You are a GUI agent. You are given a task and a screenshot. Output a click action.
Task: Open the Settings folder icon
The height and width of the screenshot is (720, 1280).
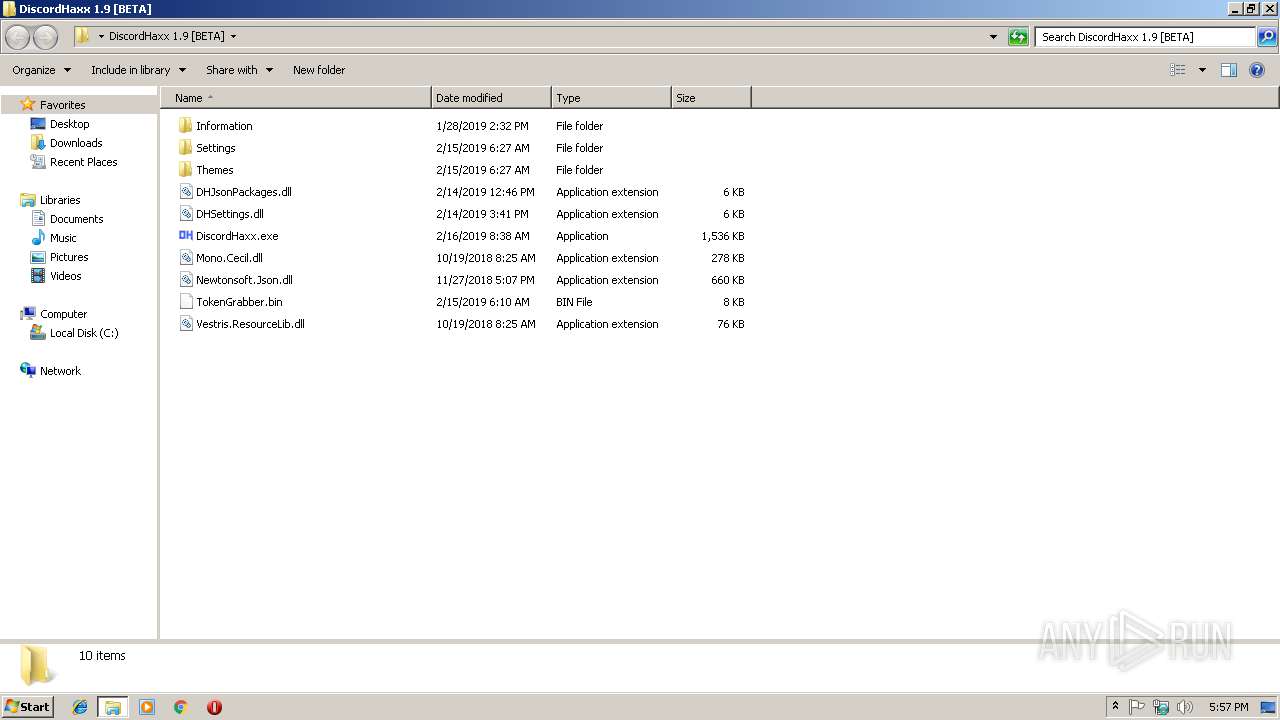tap(185, 148)
